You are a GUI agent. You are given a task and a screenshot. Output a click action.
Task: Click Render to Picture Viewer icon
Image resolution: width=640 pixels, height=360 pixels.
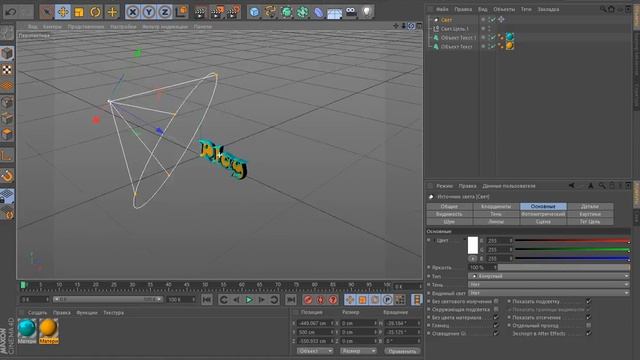coord(217,12)
